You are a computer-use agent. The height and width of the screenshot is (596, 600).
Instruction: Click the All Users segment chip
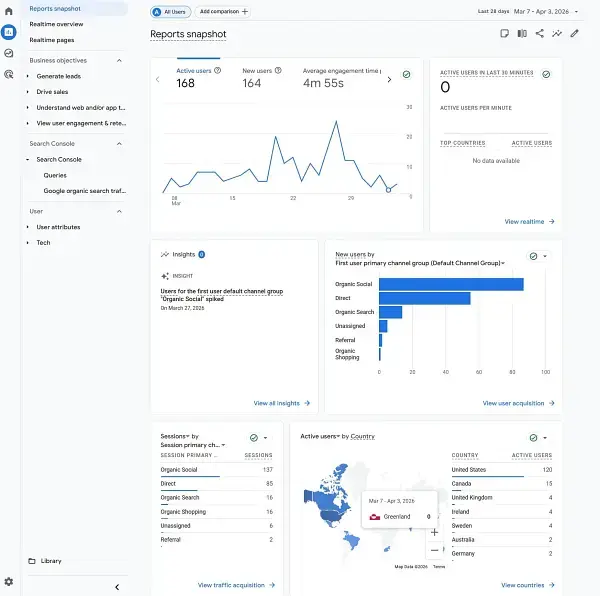170,11
